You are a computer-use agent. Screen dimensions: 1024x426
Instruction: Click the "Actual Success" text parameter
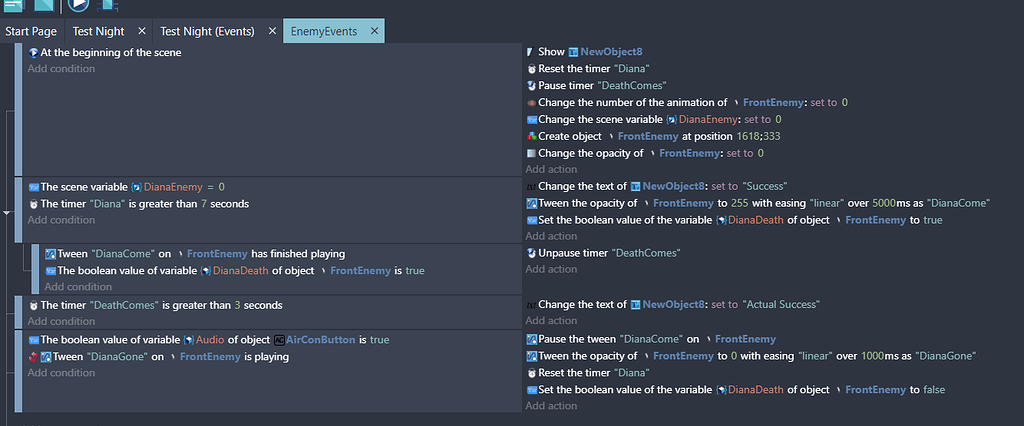[x=780, y=305]
